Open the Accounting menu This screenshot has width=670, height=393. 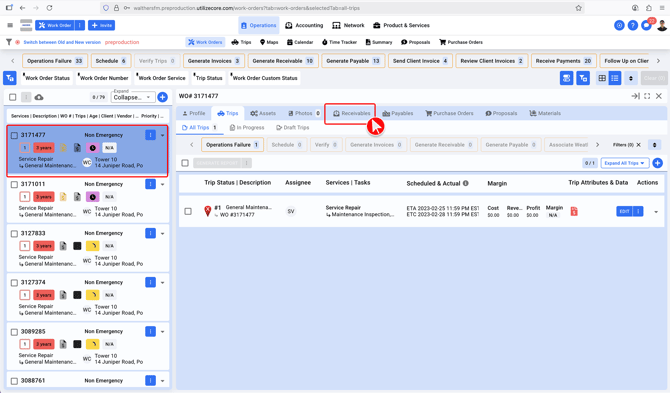point(304,25)
